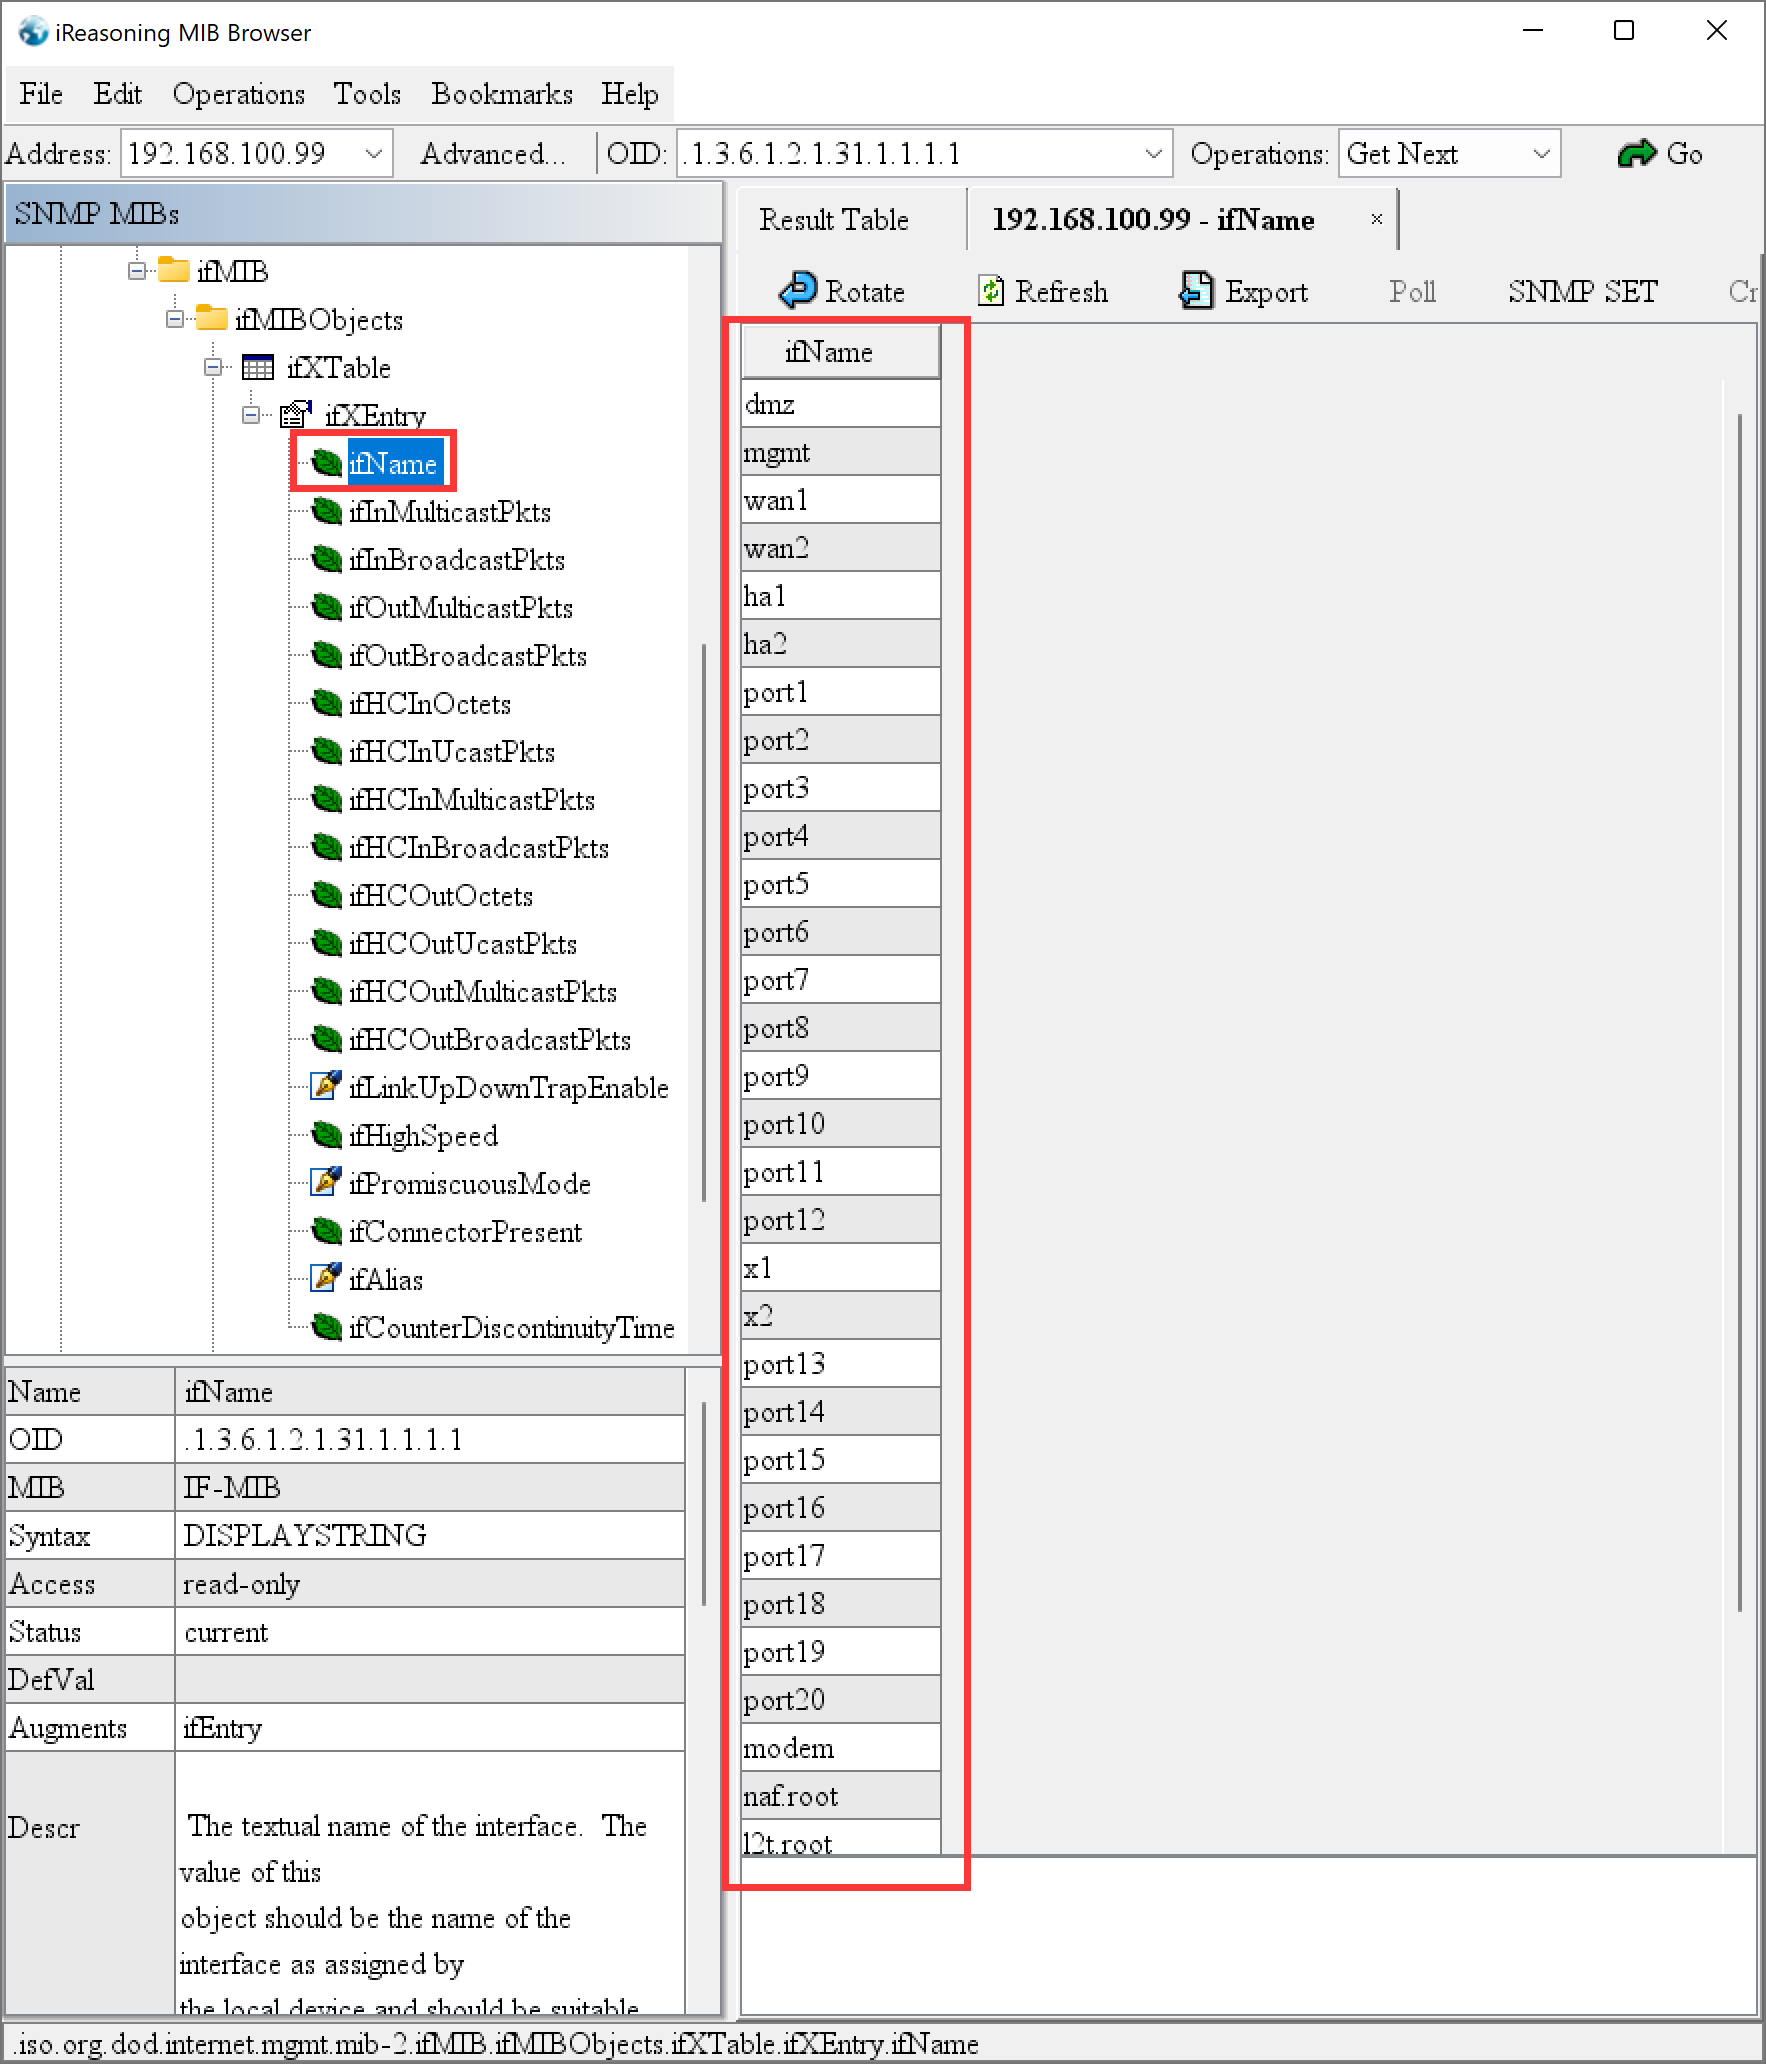Click the Export icon
This screenshot has height=2064, width=1766.
(x=1196, y=291)
